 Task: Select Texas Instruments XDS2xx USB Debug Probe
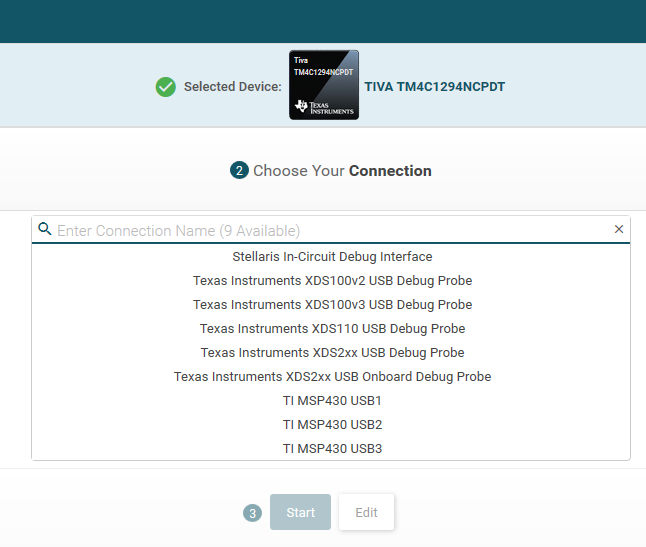pos(332,353)
